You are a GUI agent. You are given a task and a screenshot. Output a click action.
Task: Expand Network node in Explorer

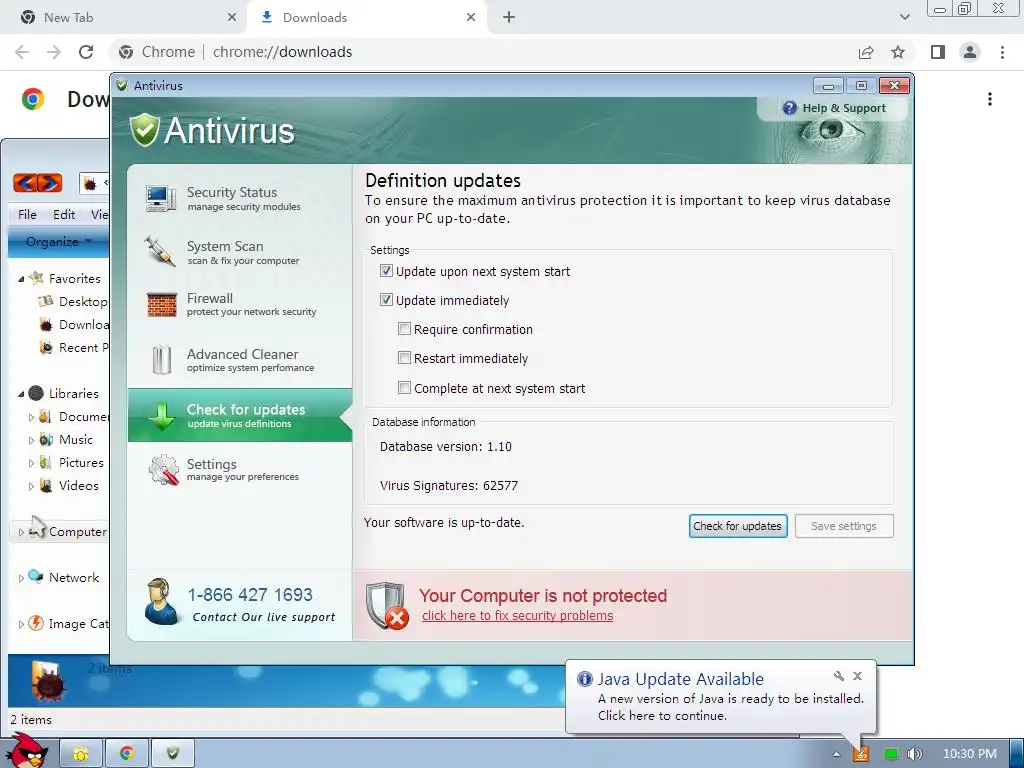coord(21,578)
